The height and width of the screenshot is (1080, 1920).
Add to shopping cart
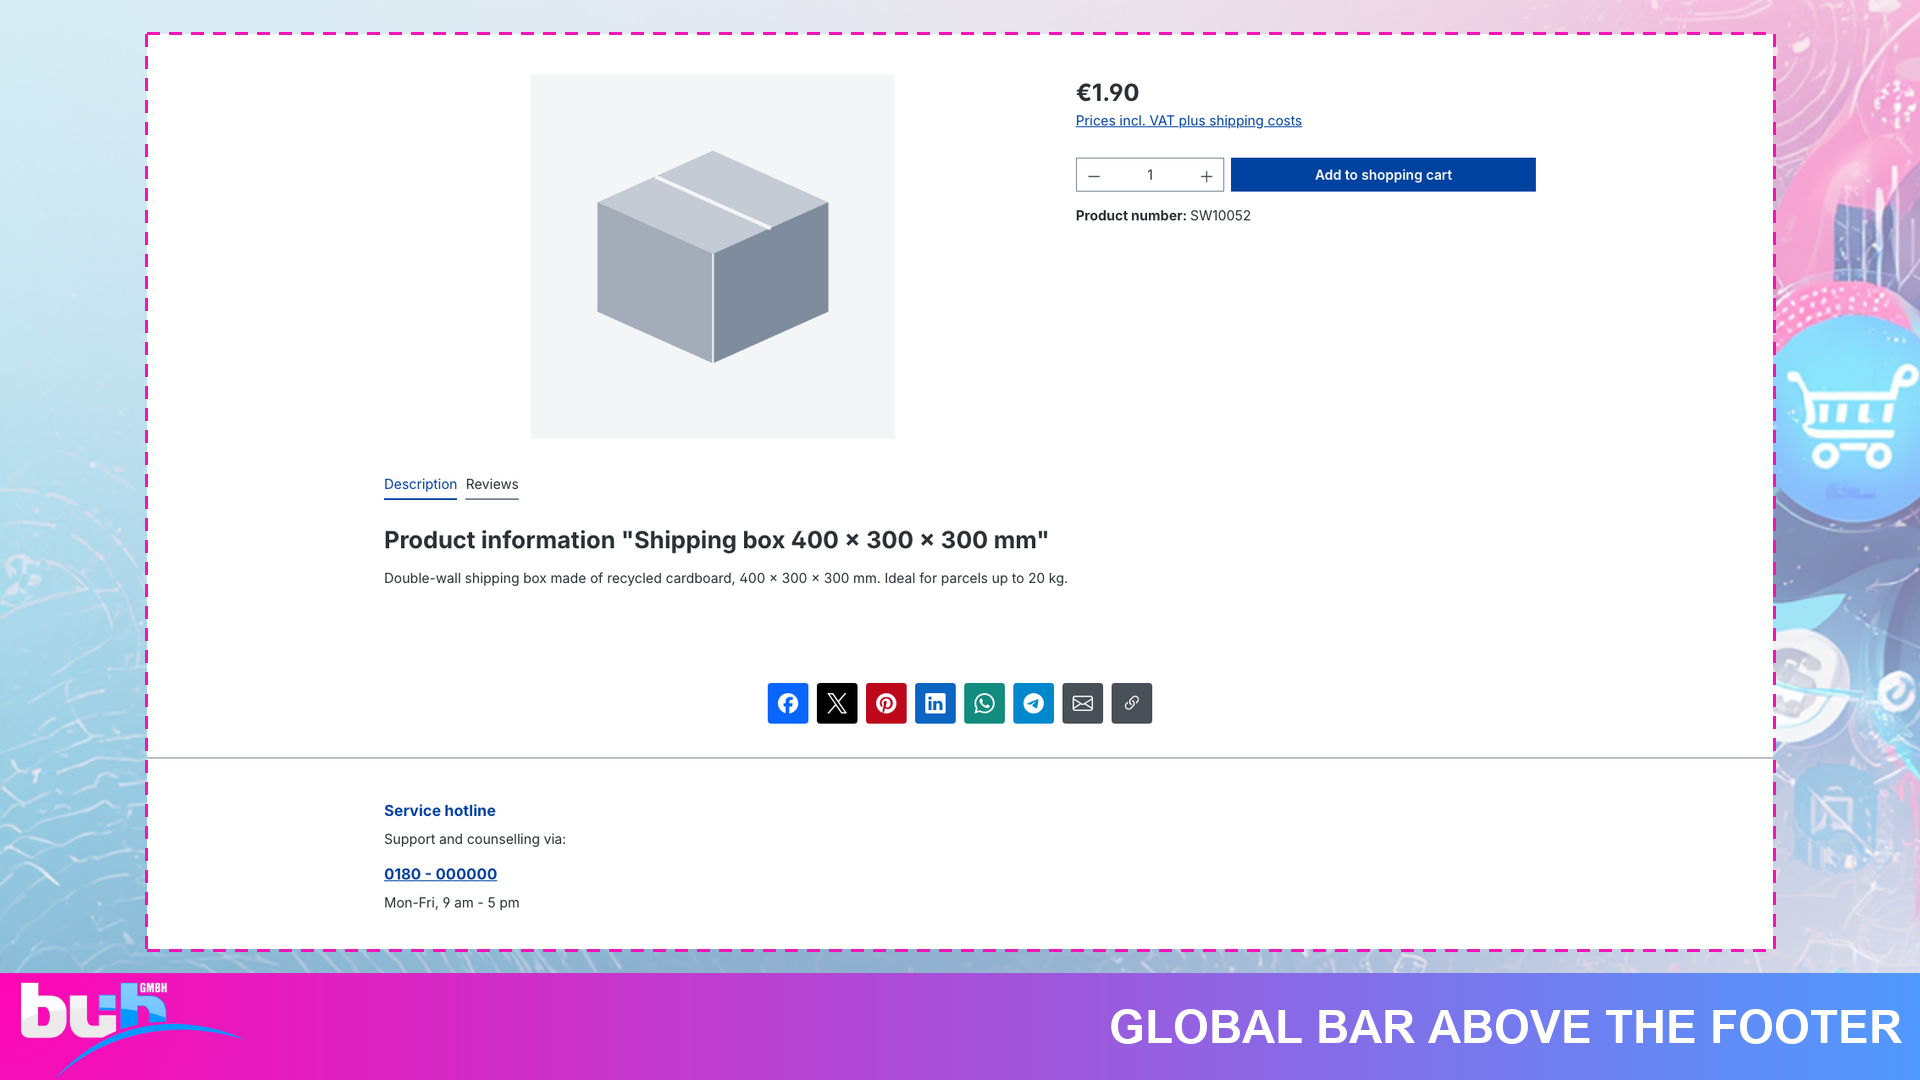pos(1382,175)
